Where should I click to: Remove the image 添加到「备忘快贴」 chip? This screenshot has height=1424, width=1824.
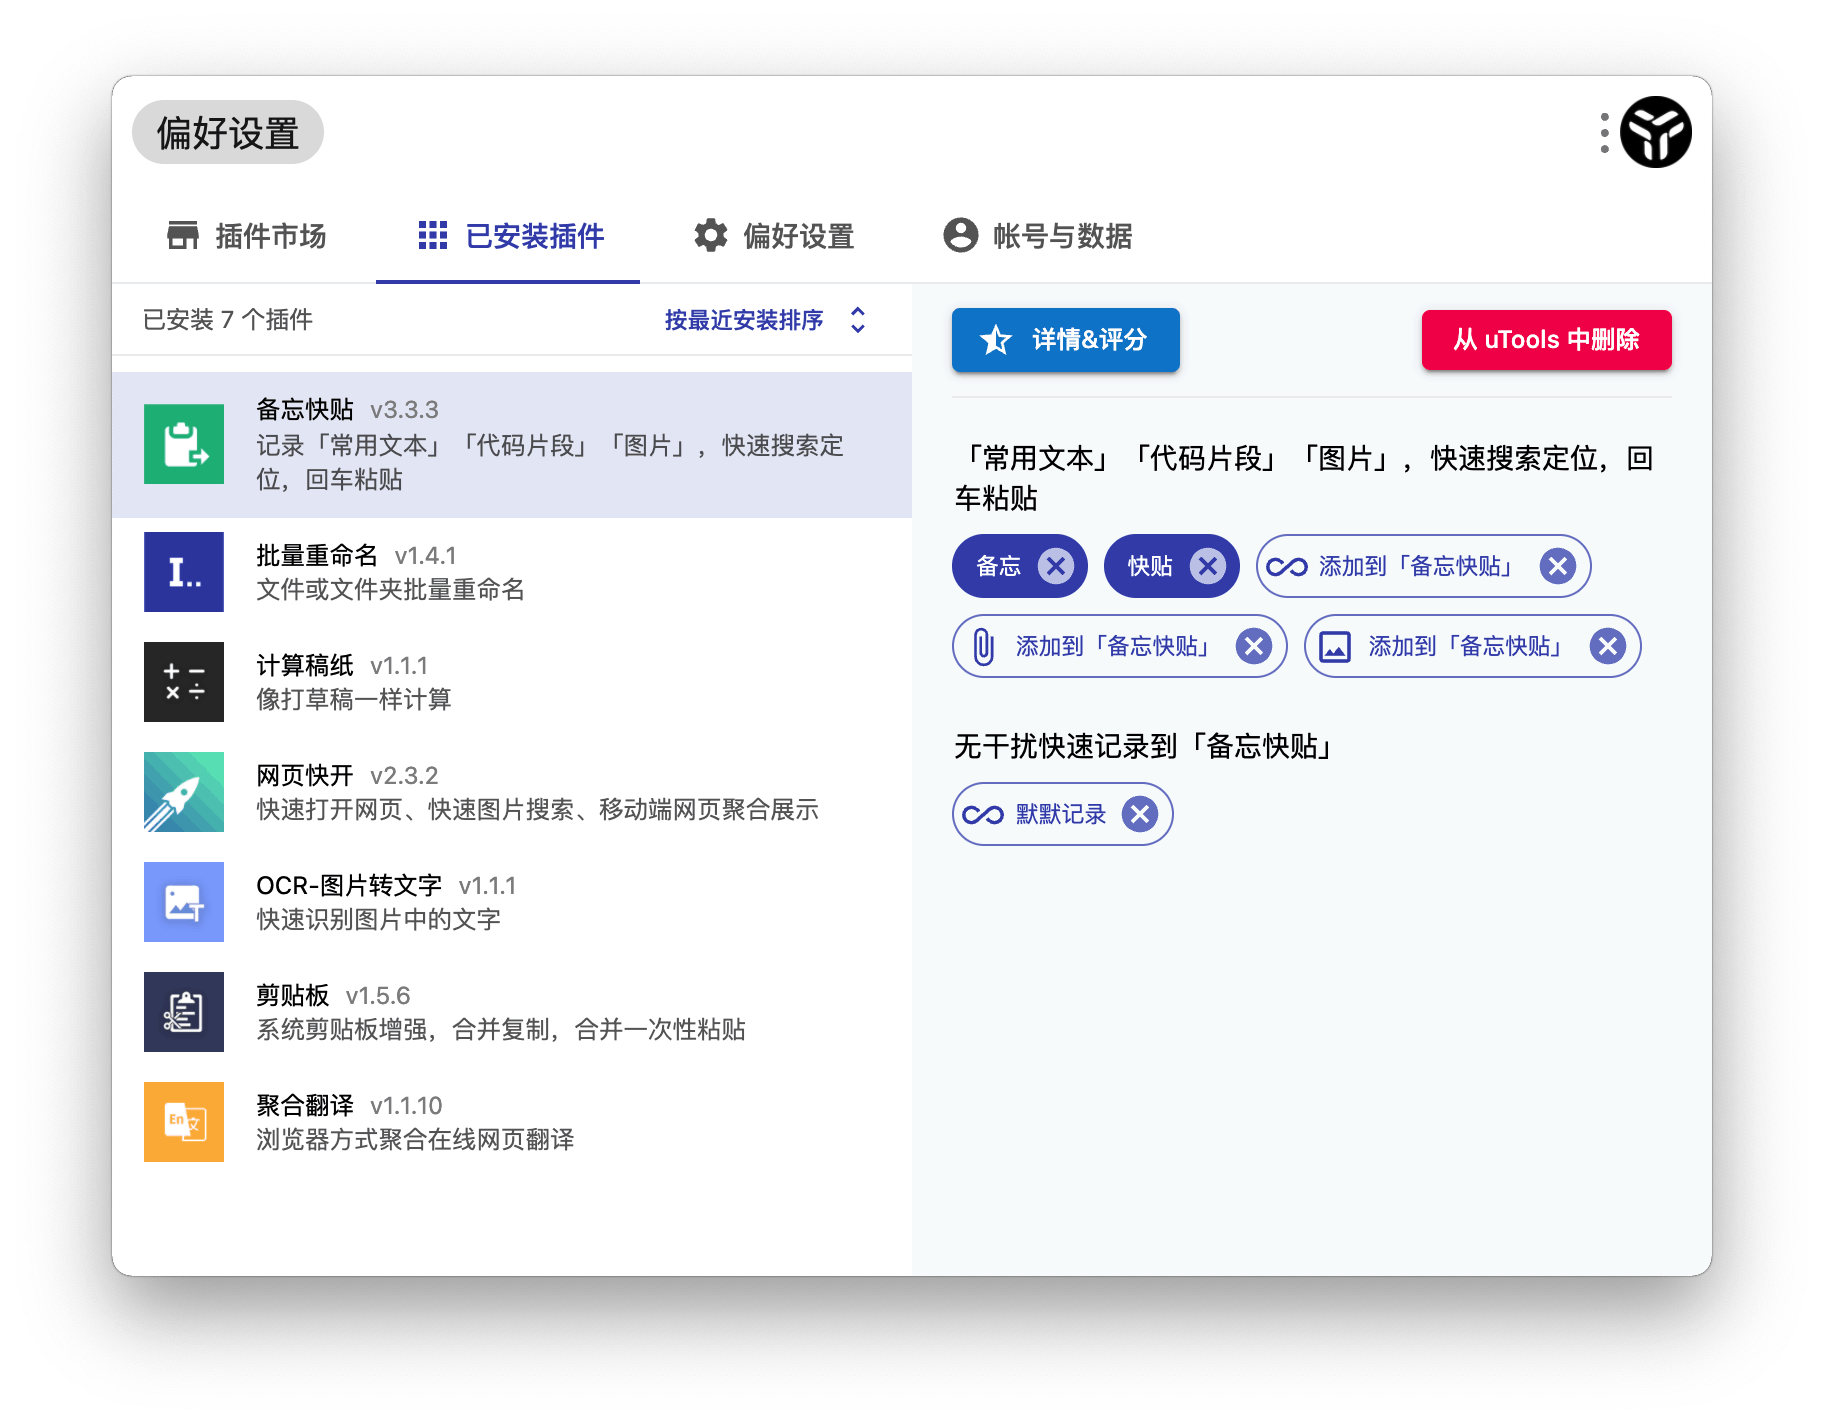(1608, 646)
